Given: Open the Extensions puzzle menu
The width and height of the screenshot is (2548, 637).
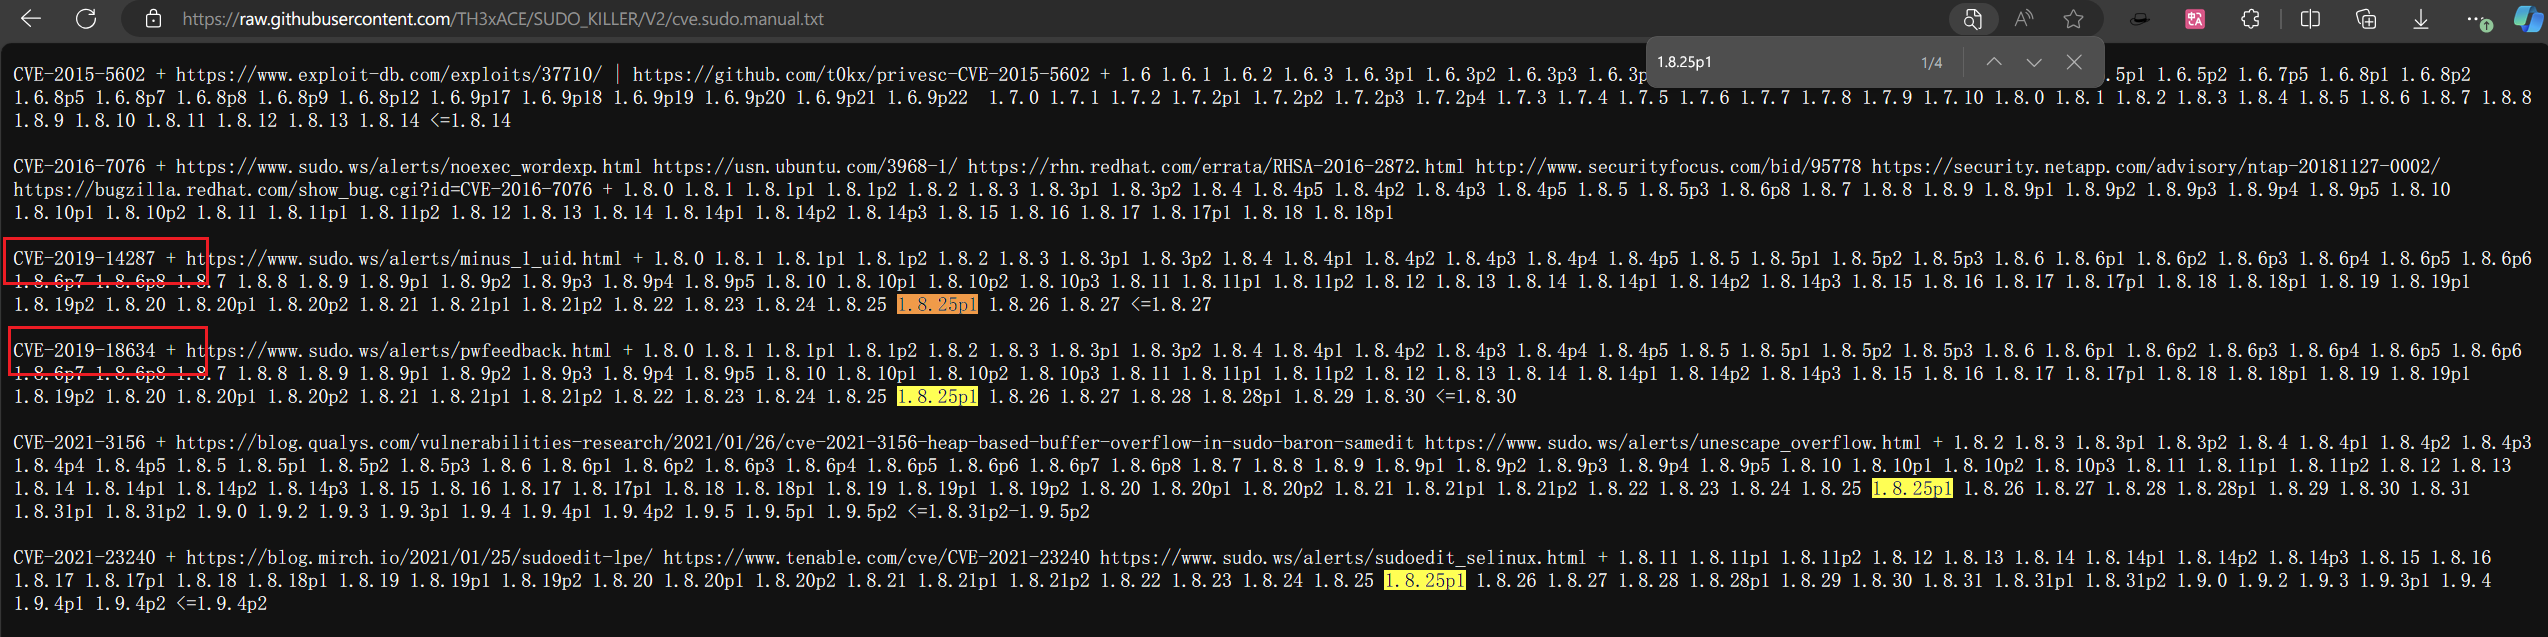Looking at the screenshot, I should 2250,19.
